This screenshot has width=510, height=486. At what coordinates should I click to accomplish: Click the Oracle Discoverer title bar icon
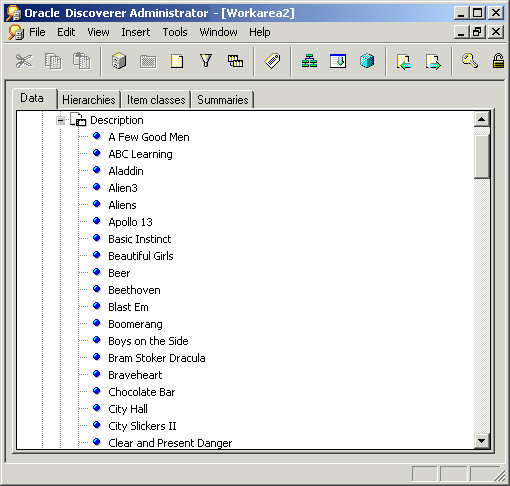pyautogui.click(x=14, y=13)
